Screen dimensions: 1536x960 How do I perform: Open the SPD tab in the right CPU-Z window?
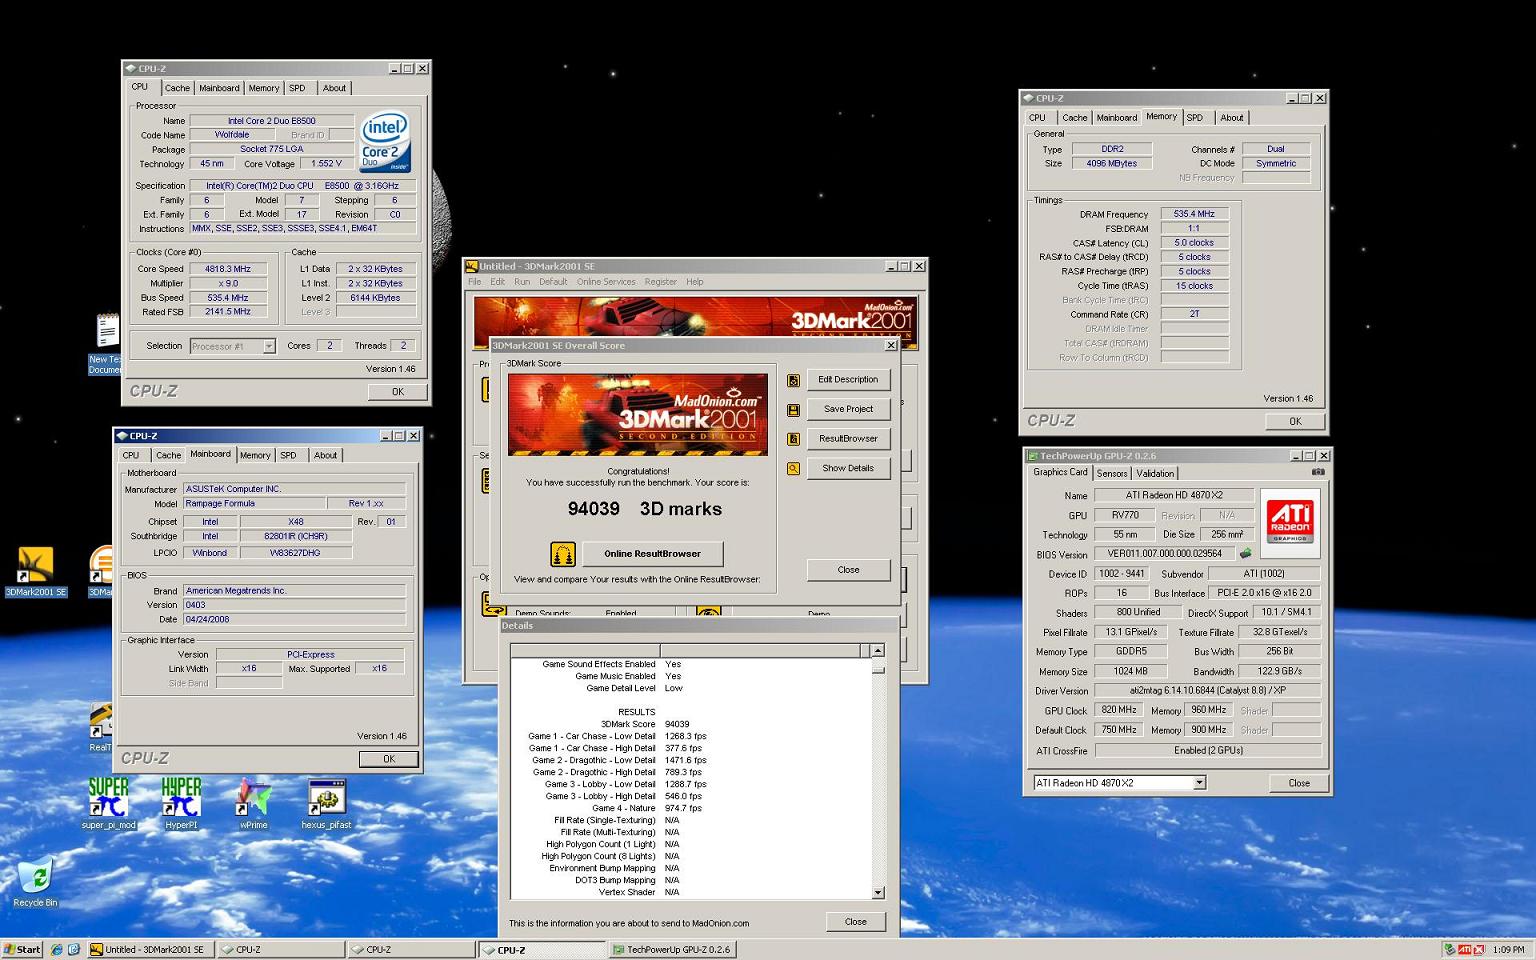coord(1195,118)
